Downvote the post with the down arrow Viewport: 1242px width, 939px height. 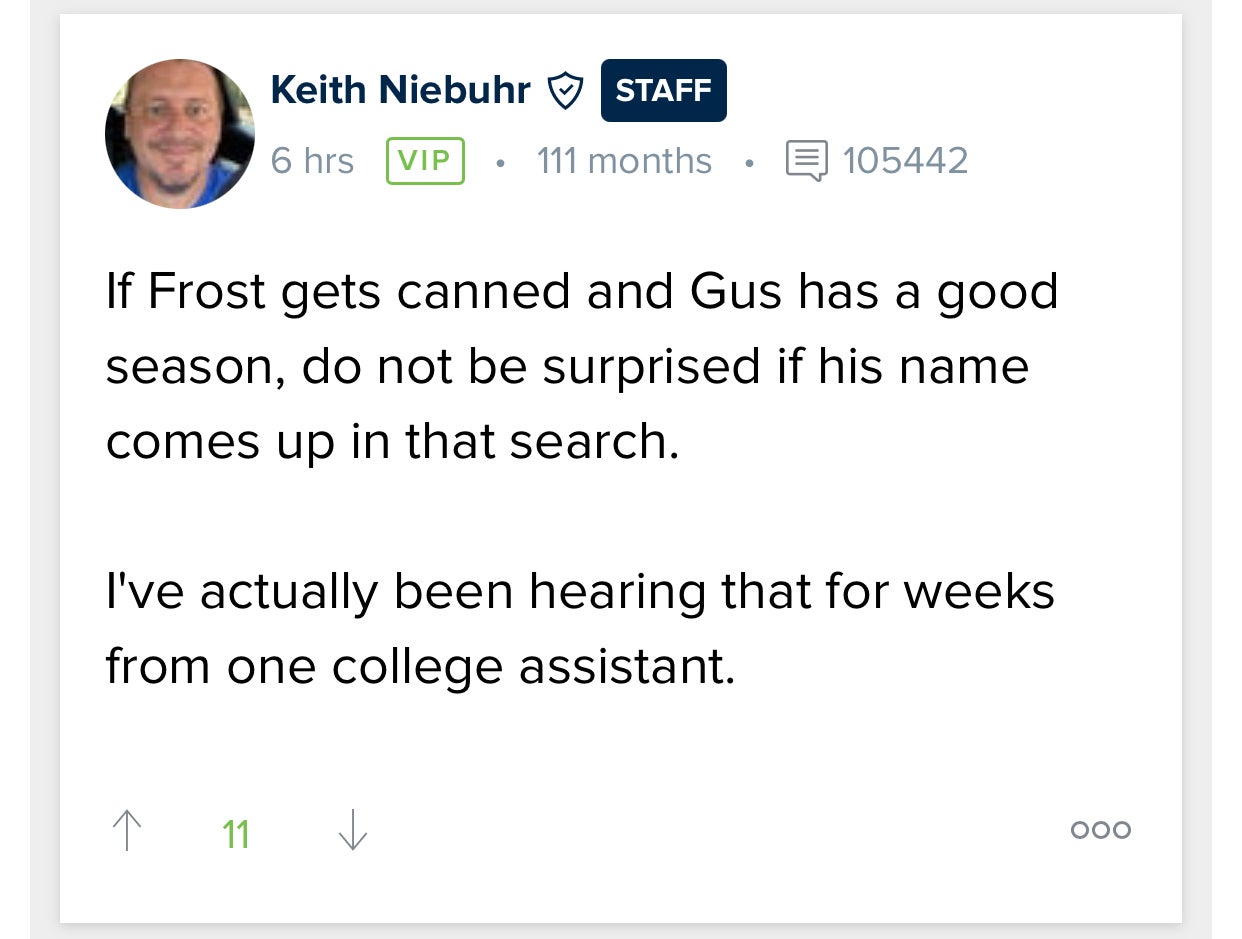(352, 831)
